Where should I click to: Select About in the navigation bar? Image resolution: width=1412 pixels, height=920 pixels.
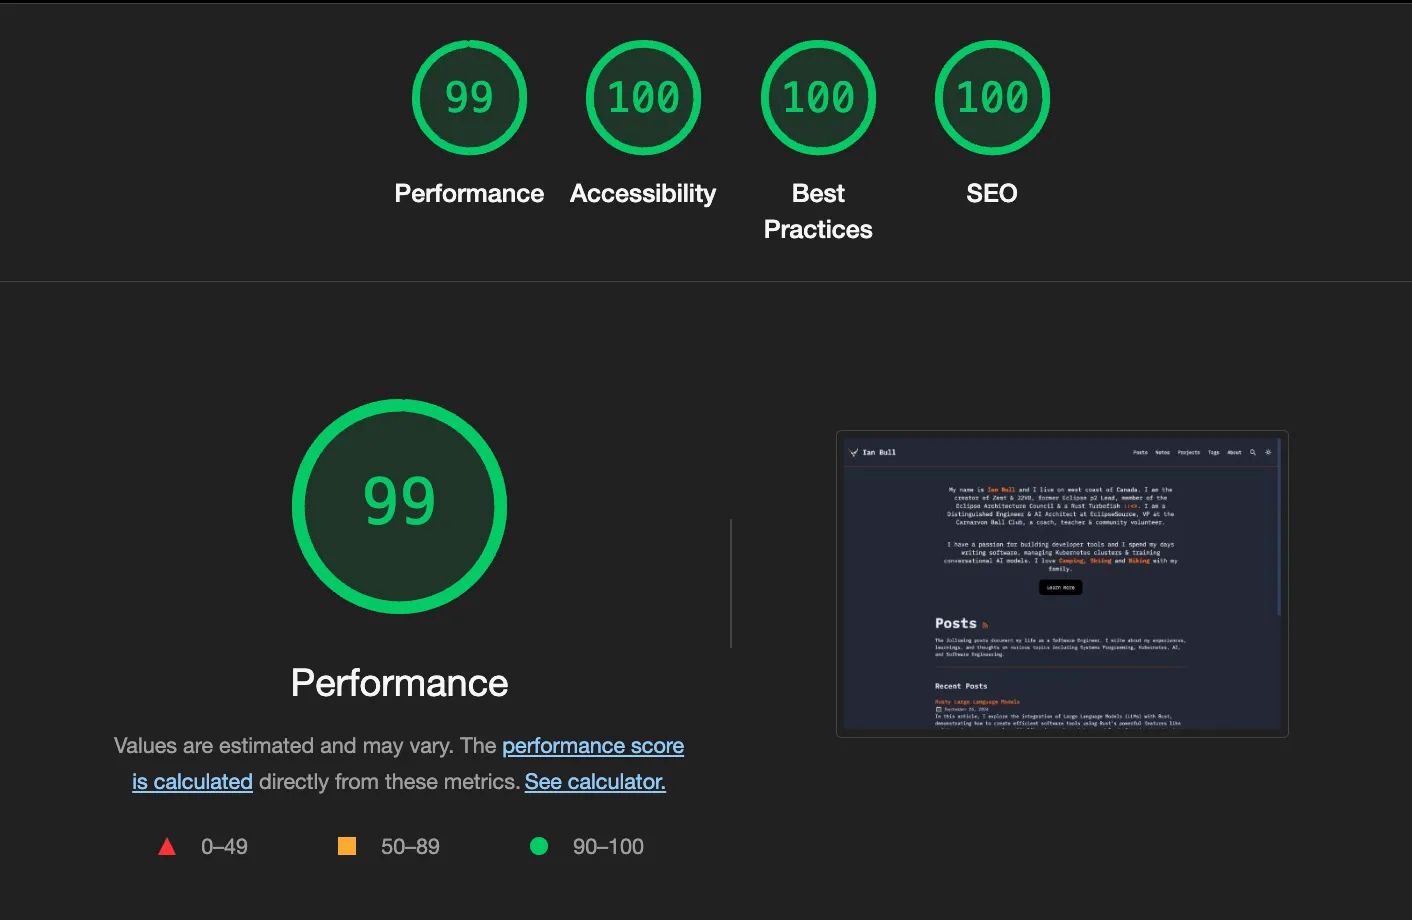pos(1234,452)
